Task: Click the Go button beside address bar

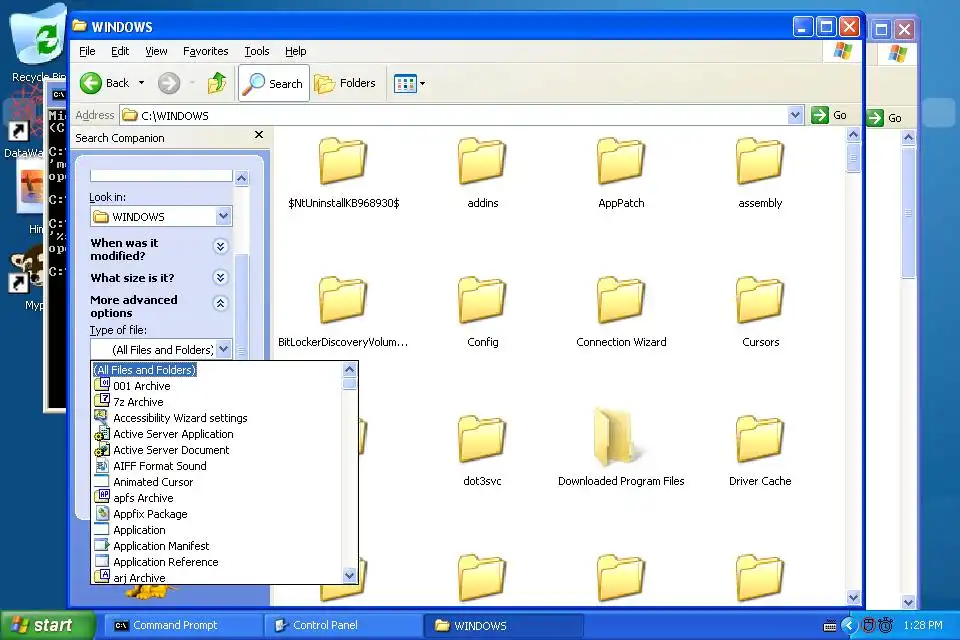Action: 829,115
